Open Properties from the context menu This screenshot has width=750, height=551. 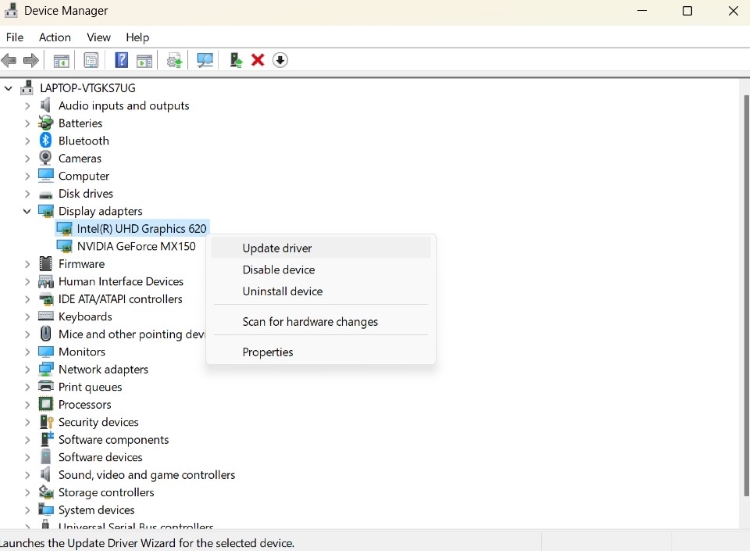coord(267,352)
